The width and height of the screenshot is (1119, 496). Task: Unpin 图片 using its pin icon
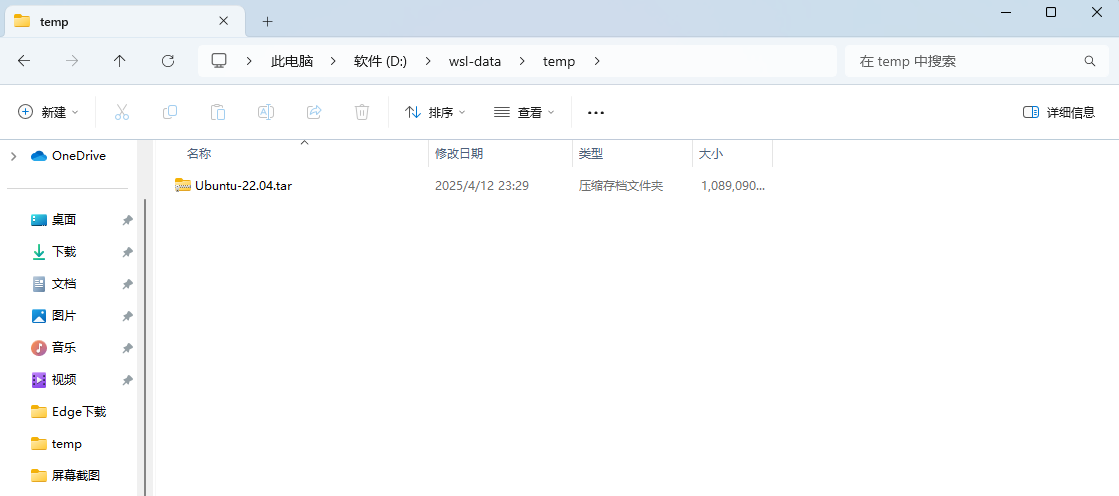(x=127, y=316)
